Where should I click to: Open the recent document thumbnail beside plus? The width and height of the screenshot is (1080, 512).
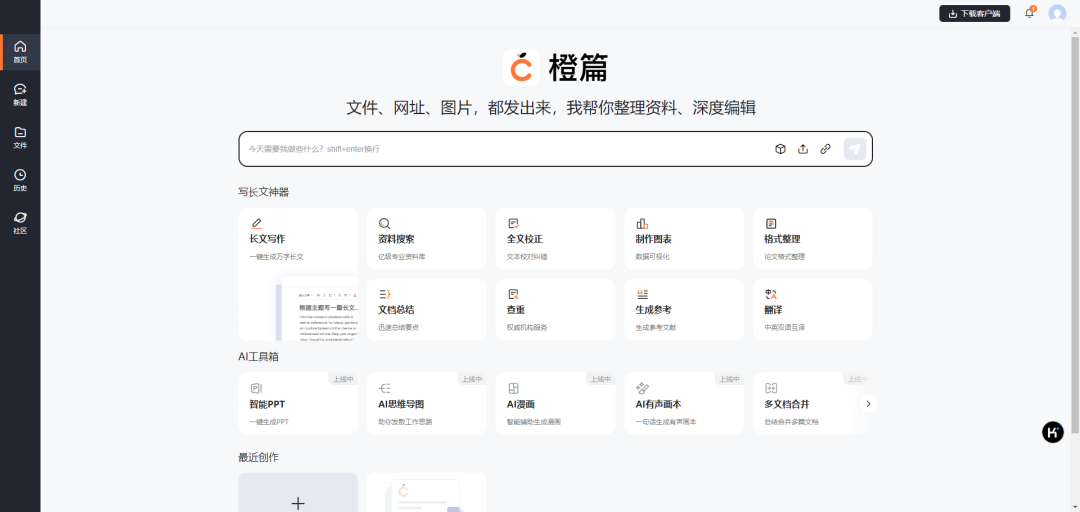[426, 493]
